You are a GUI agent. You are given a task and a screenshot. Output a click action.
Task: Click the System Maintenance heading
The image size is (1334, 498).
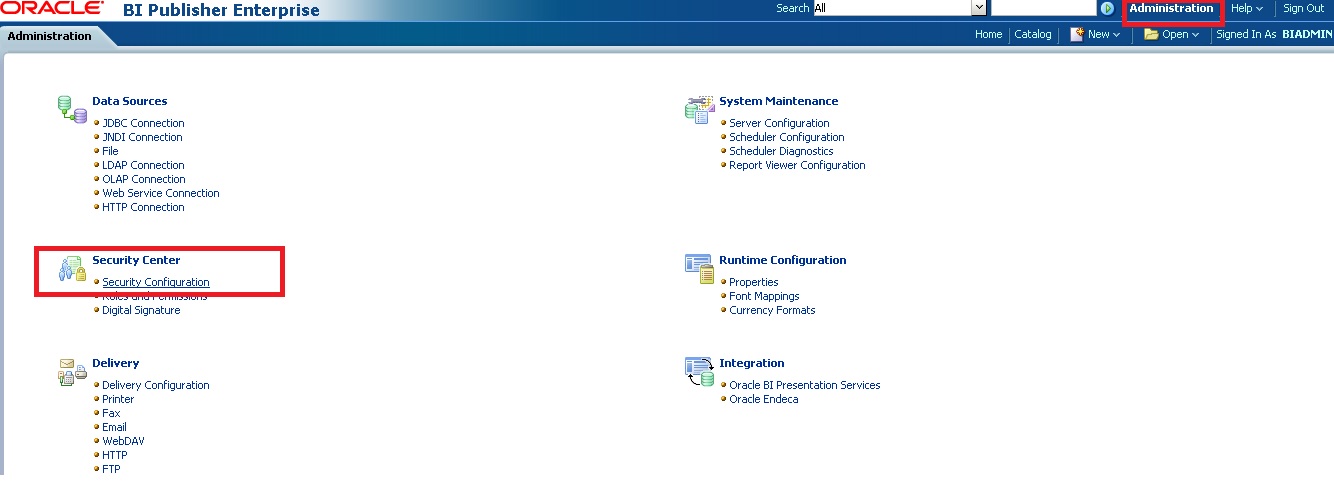779,101
